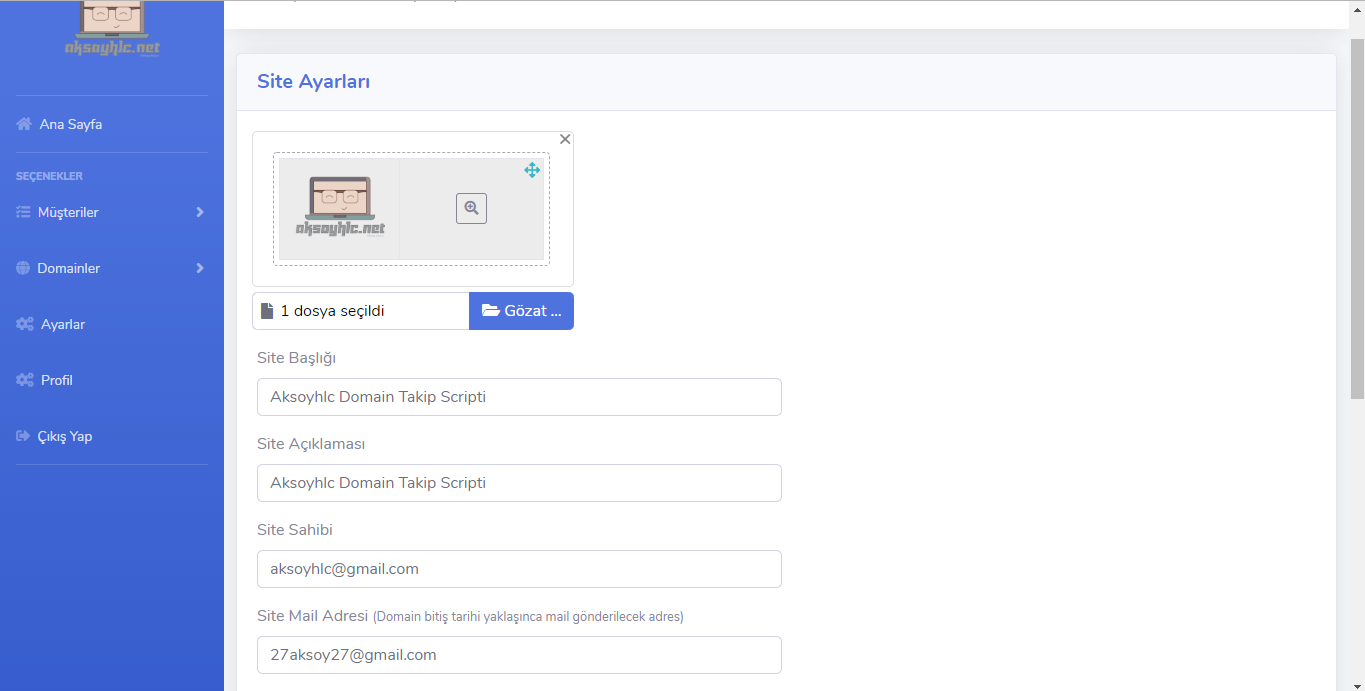
Task: Click the Site Mail Adresi label
Action: pyautogui.click(x=313, y=616)
